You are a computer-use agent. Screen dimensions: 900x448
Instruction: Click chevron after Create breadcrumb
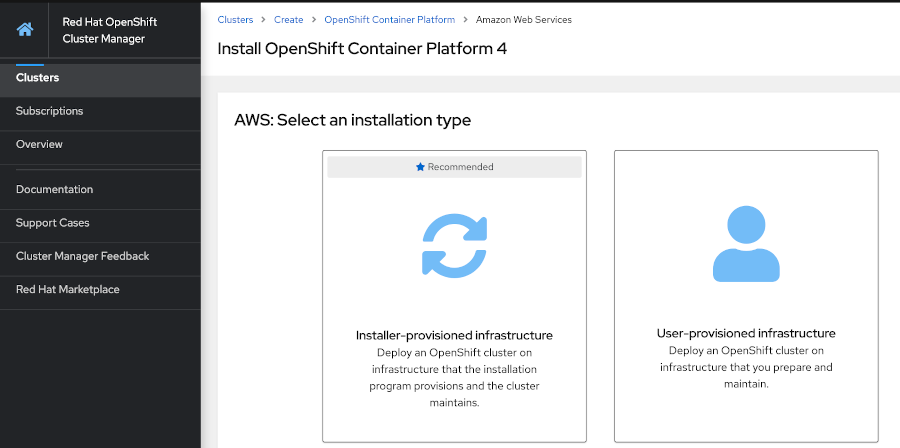(x=314, y=20)
